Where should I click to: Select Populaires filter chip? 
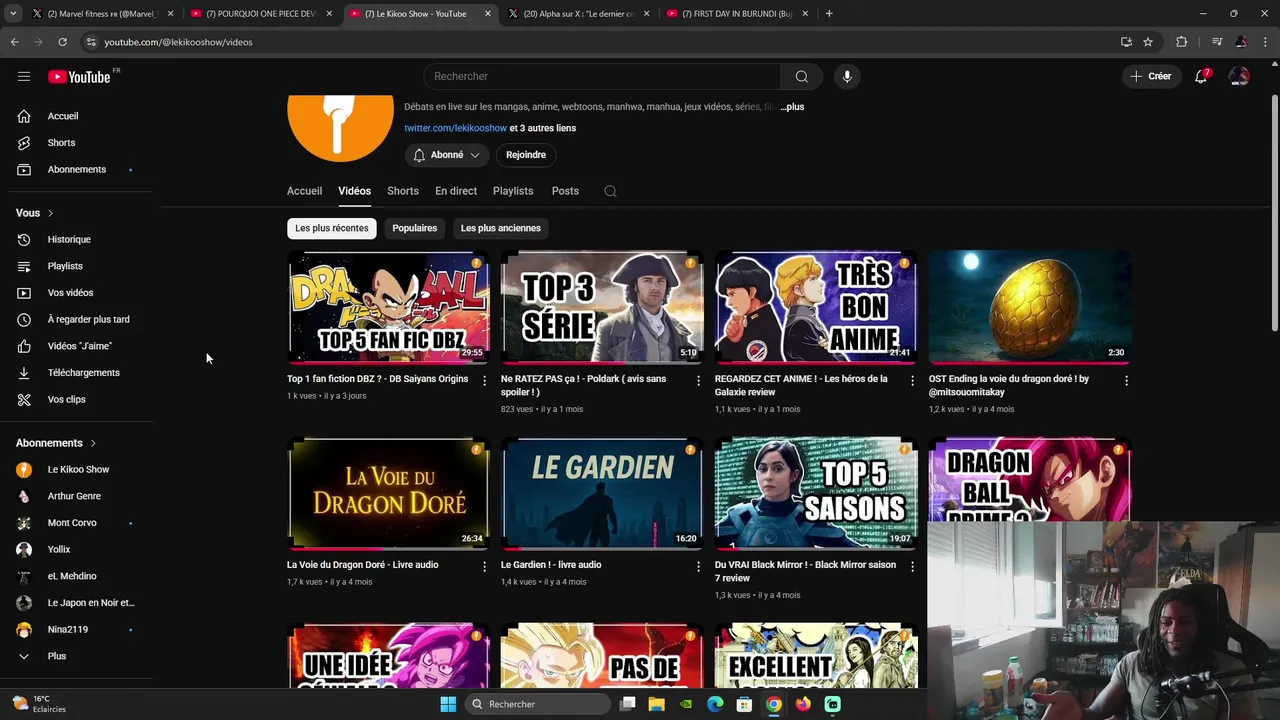[x=415, y=228]
